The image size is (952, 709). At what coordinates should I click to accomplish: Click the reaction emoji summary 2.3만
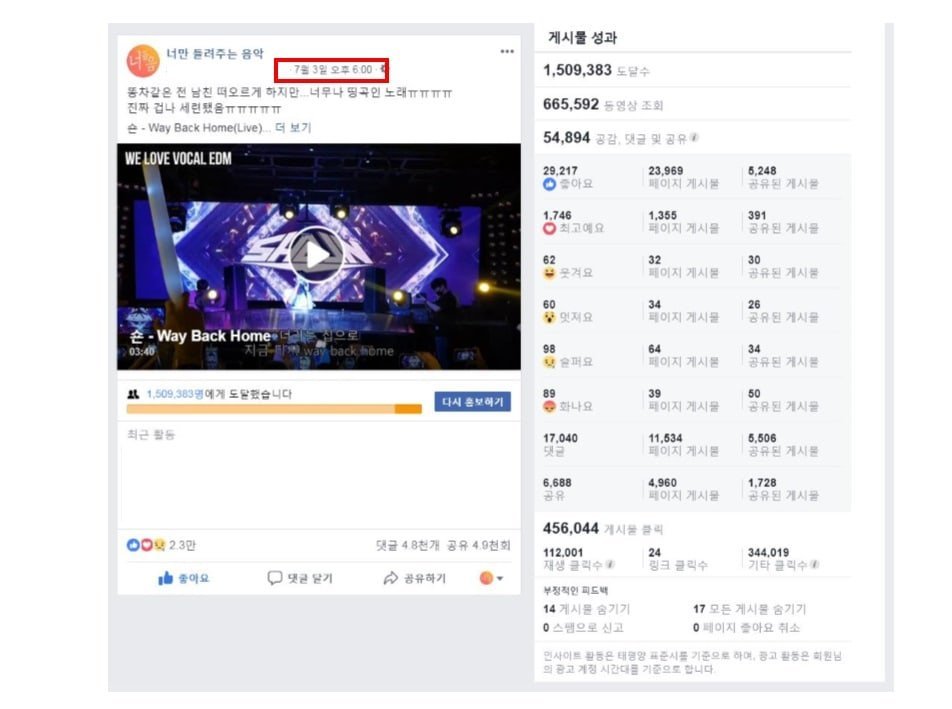tap(161, 545)
